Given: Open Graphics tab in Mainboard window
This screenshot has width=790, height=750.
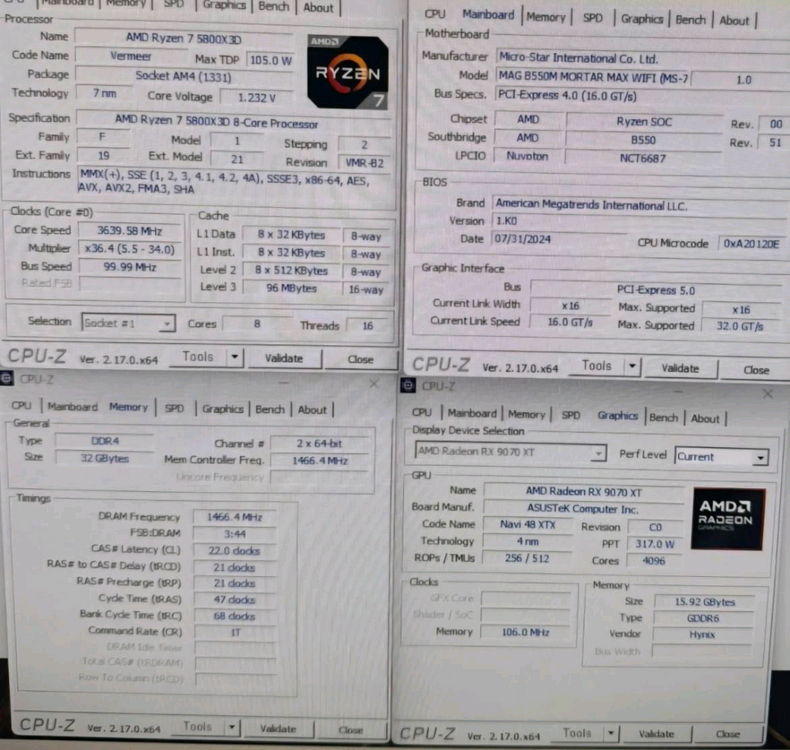Looking at the screenshot, I should [641, 19].
